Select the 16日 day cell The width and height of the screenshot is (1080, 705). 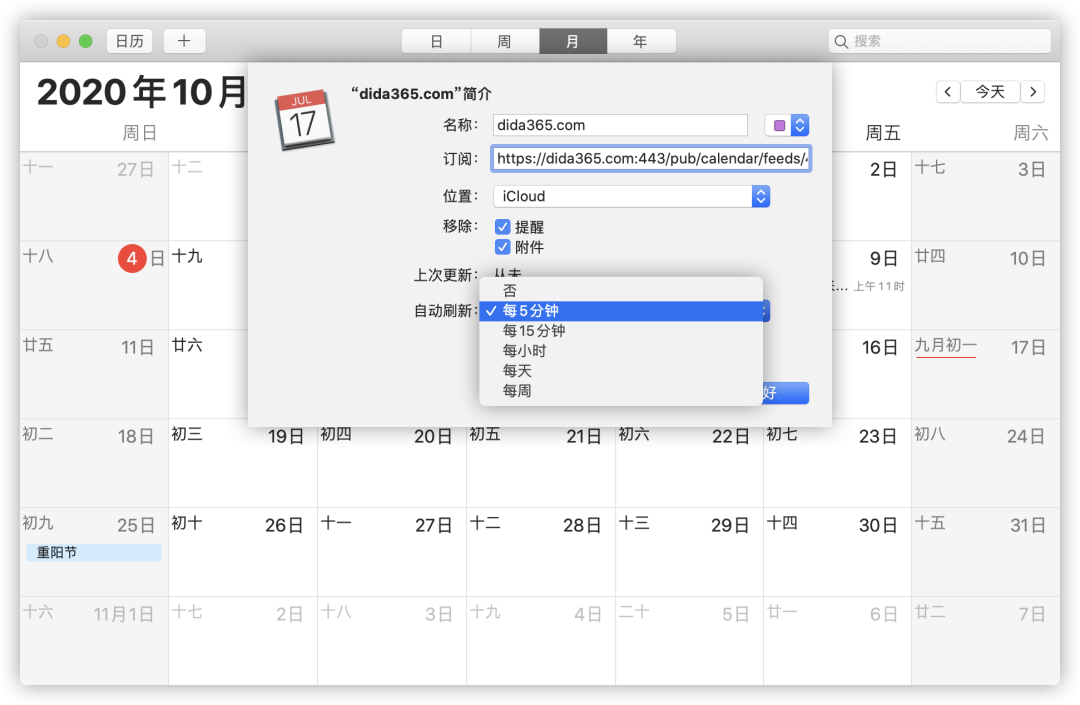click(x=872, y=375)
